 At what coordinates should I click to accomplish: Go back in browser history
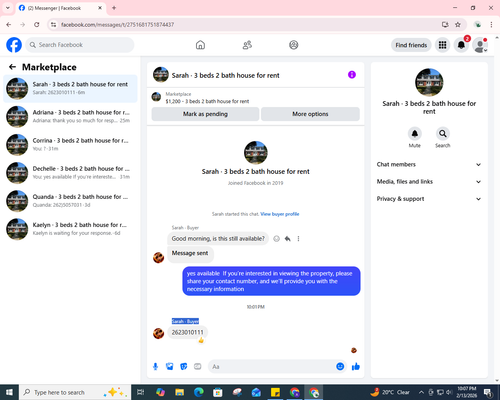[9, 25]
